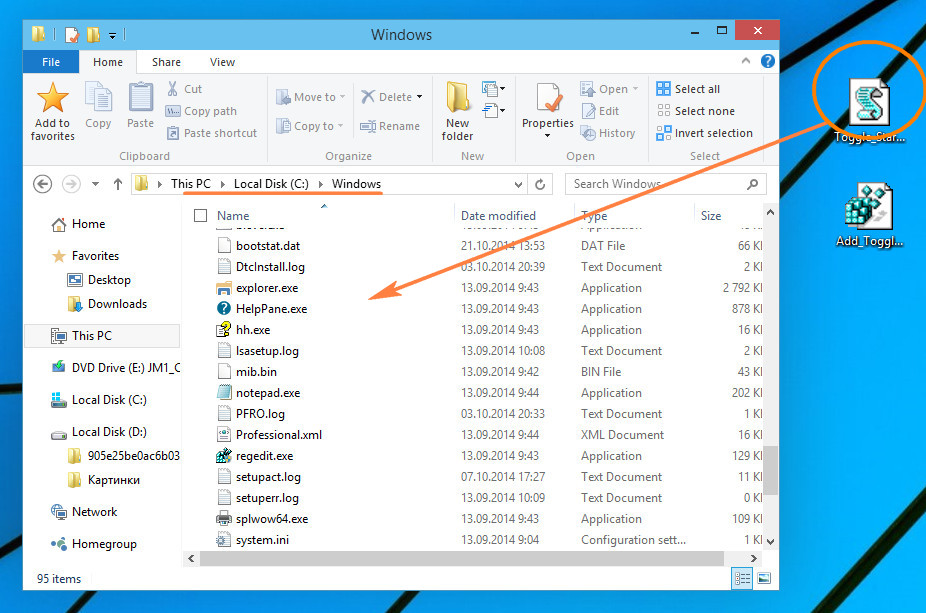Switch to Details view icon in status bar
This screenshot has width=926, height=613.
pyautogui.click(x=742, y=578)
